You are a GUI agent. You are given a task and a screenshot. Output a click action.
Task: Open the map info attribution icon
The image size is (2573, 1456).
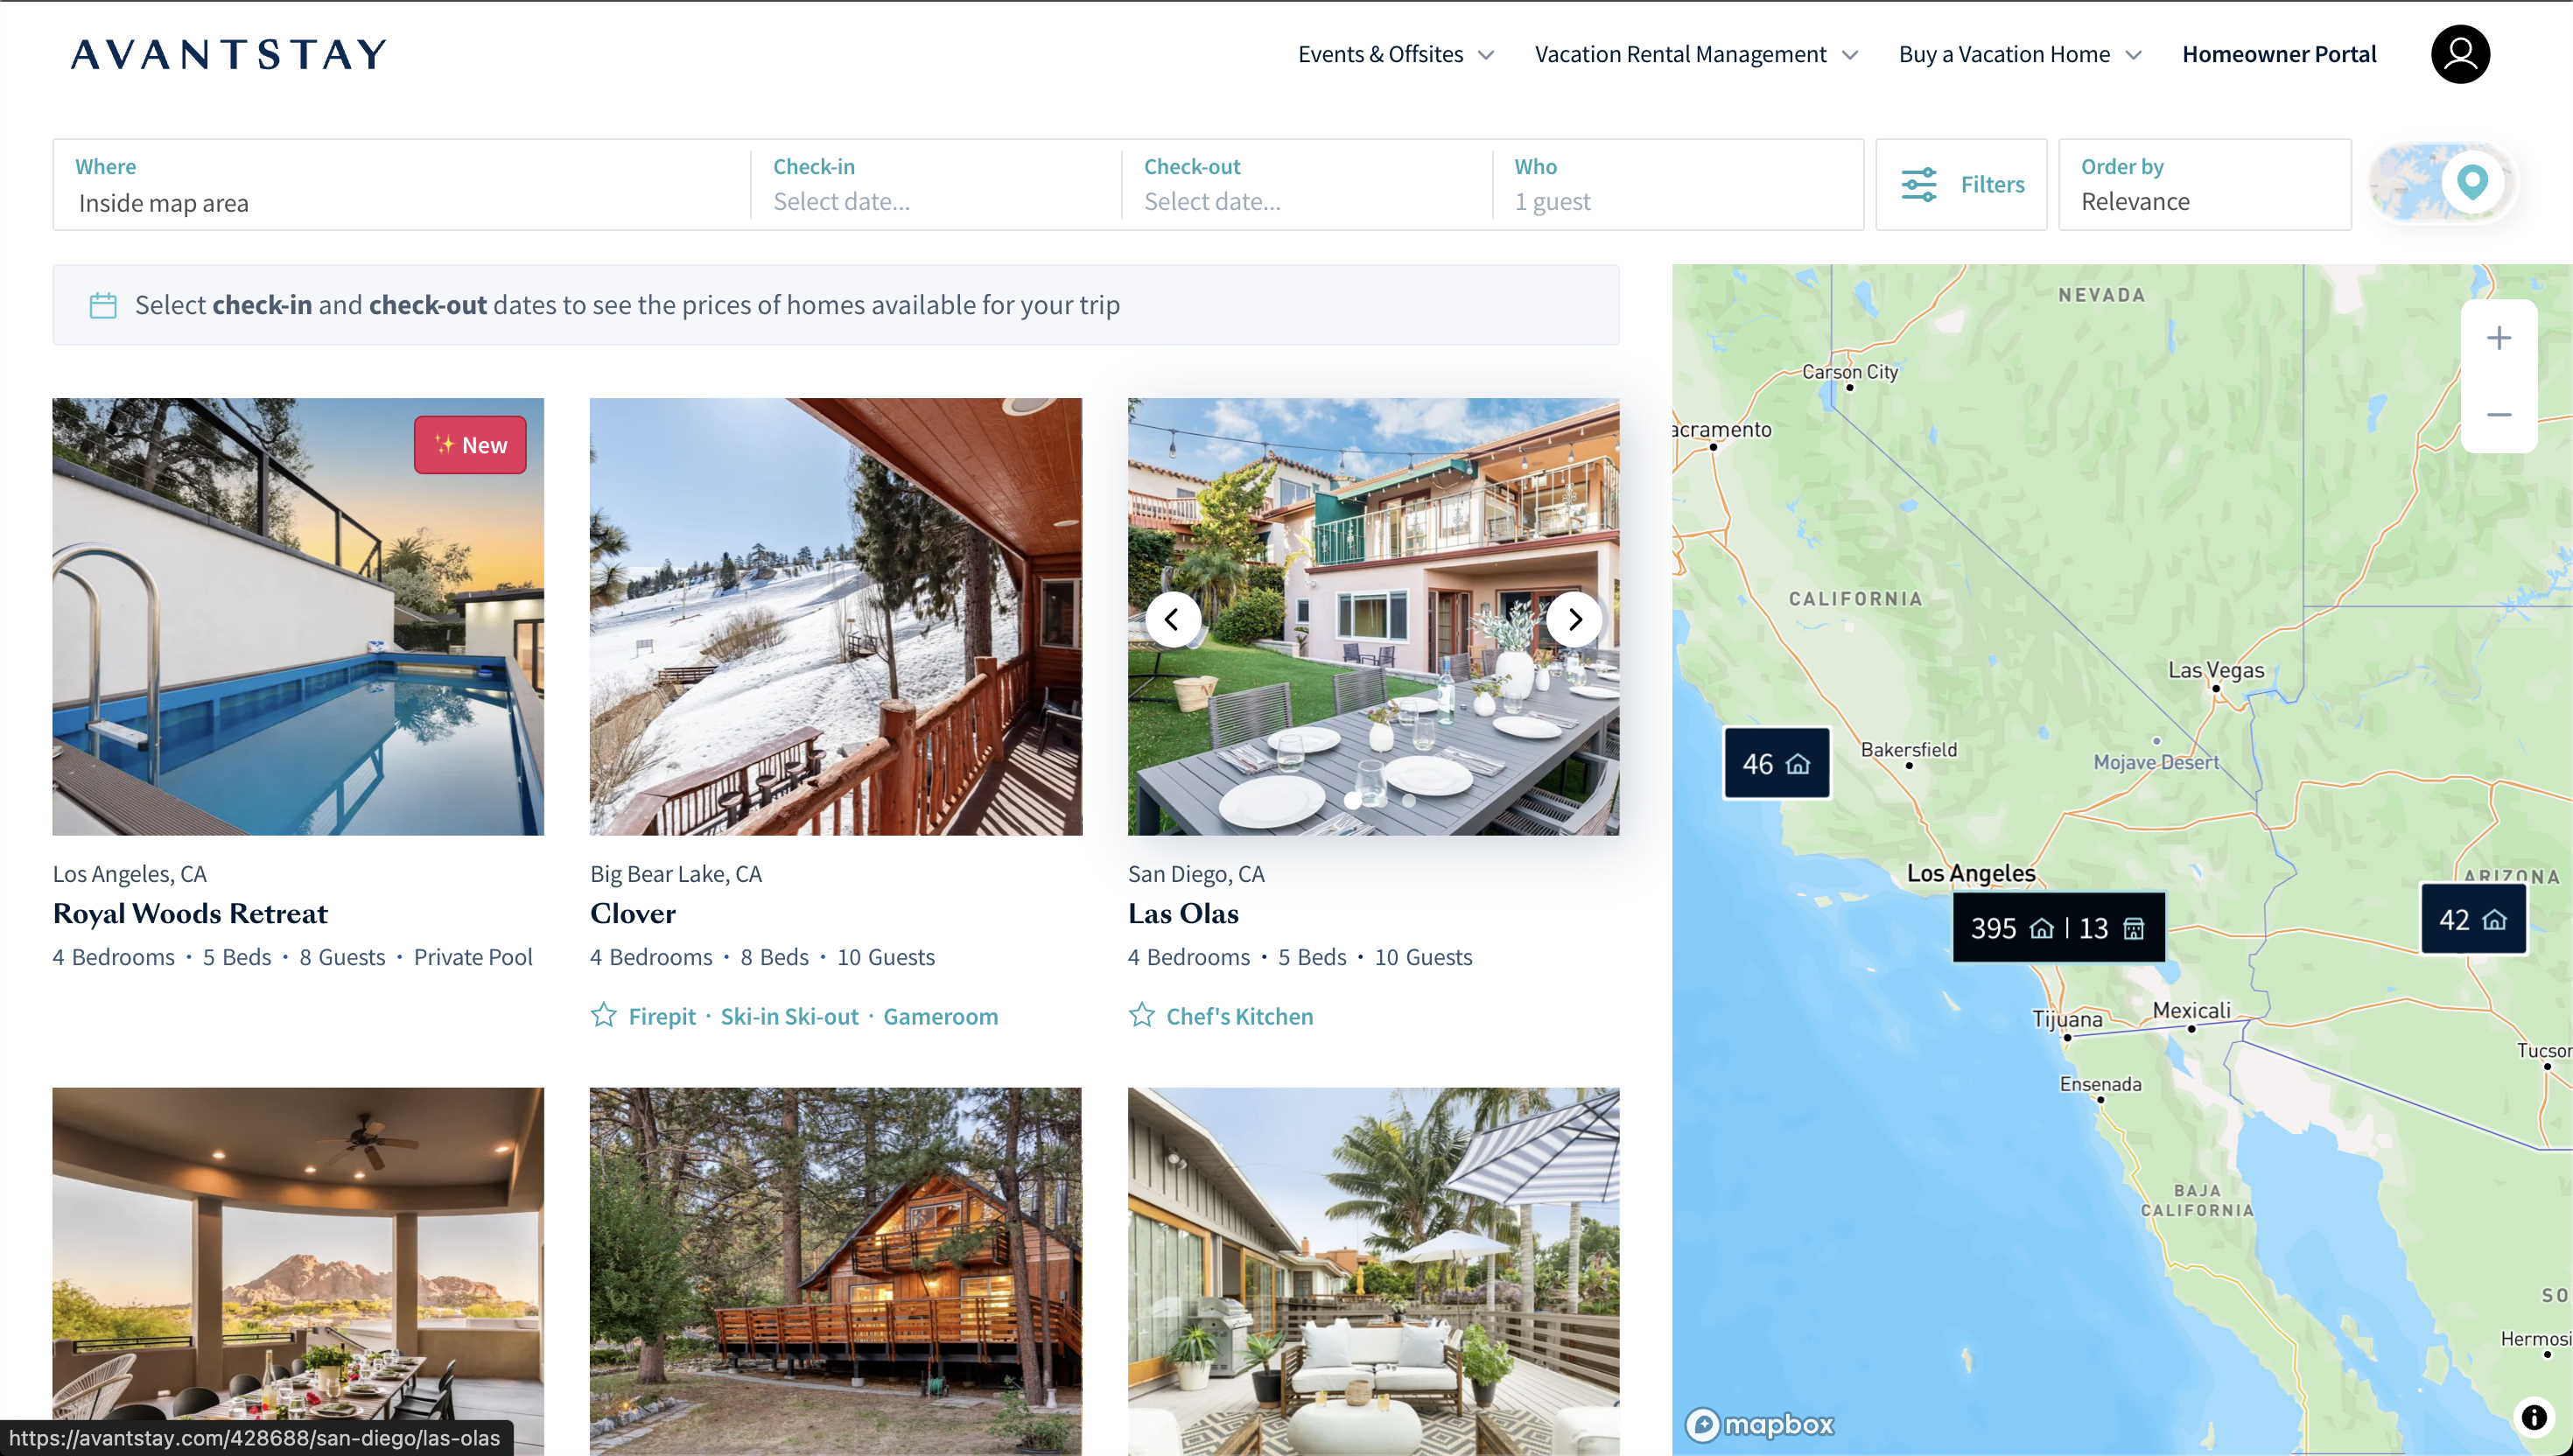tap(2532, 1416)
